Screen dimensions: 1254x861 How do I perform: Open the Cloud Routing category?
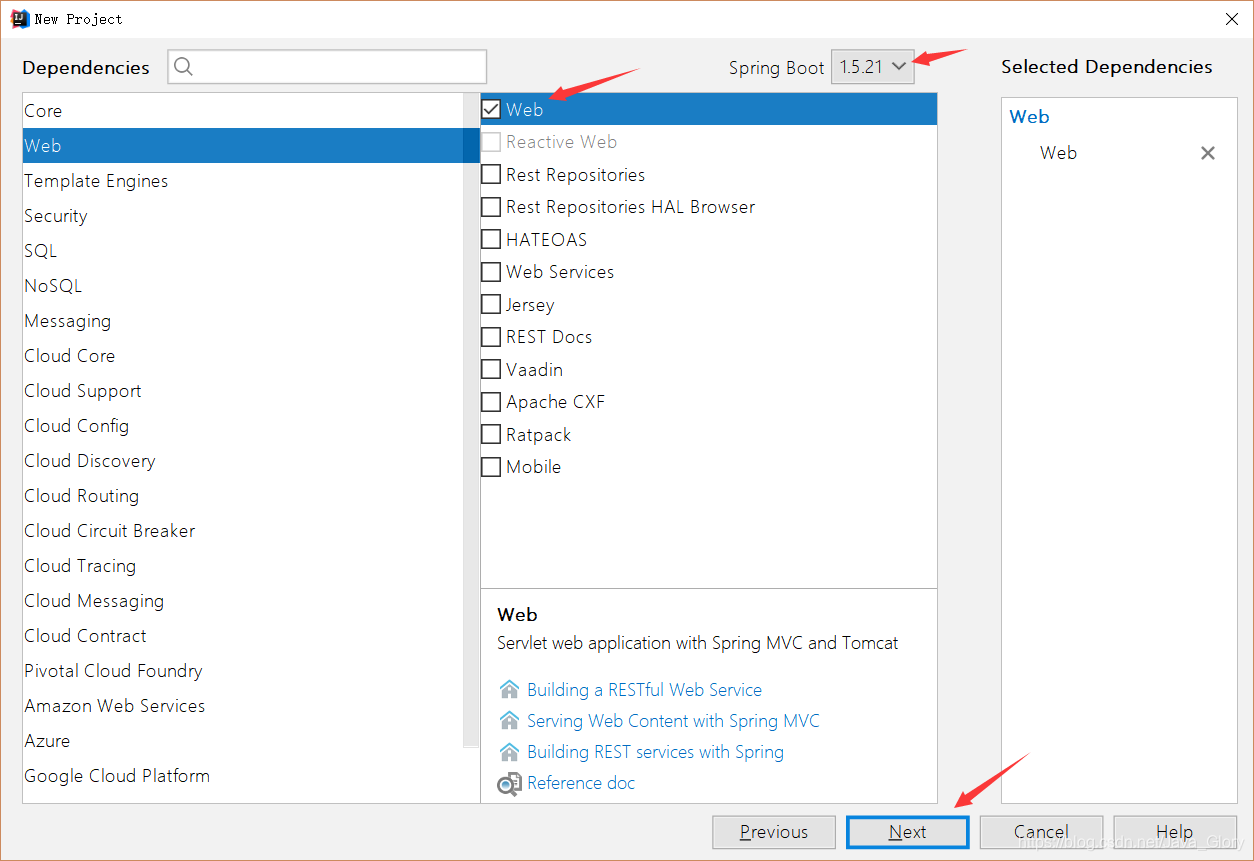(x=243, y=496)
